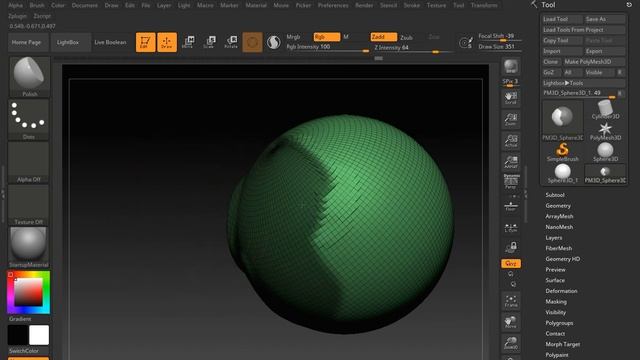Open the Texture Off slot
This screenshot has width=640, height=360.
tap(29, 204)
